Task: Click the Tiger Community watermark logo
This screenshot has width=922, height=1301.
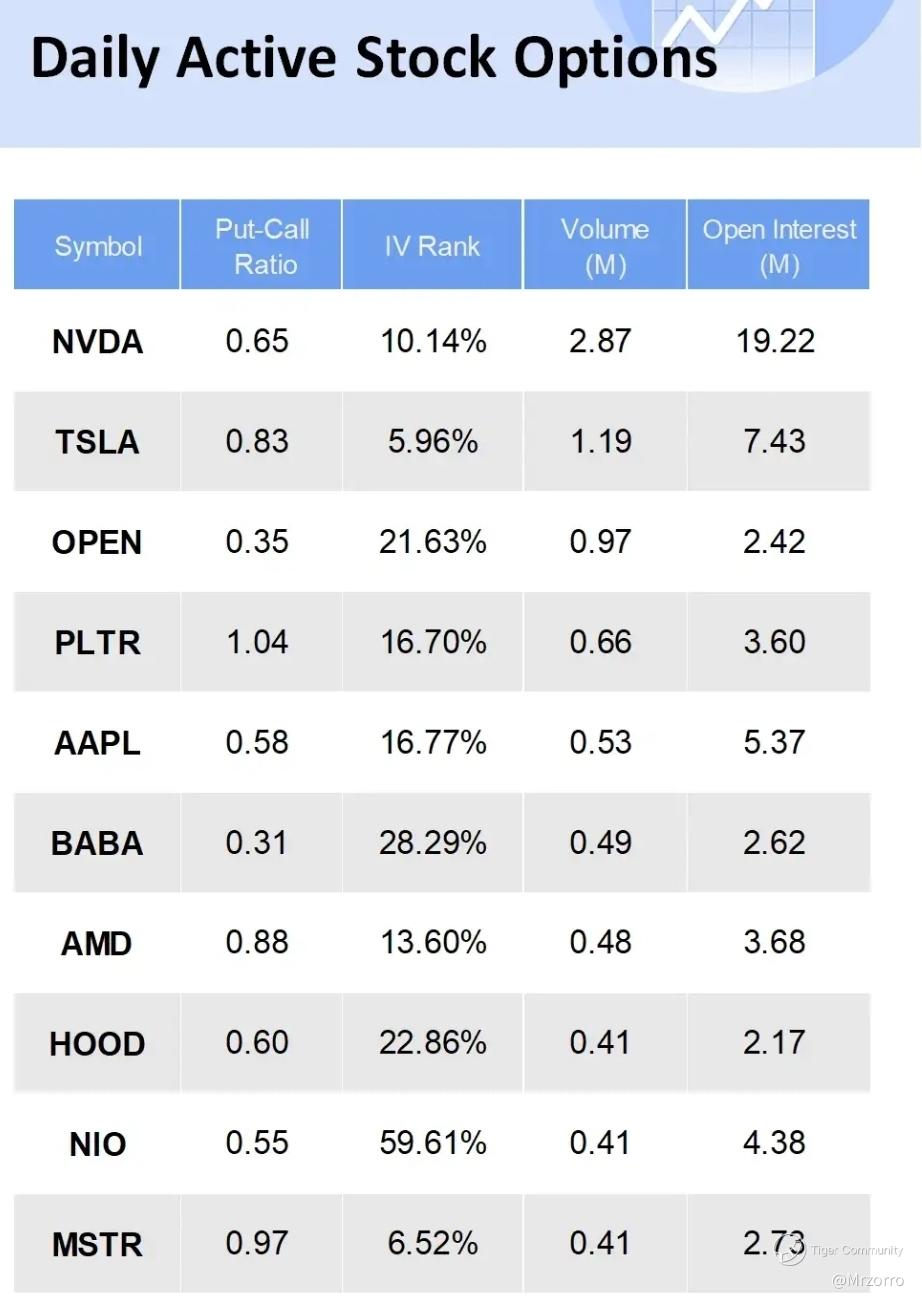Action: pos(792,1250)
